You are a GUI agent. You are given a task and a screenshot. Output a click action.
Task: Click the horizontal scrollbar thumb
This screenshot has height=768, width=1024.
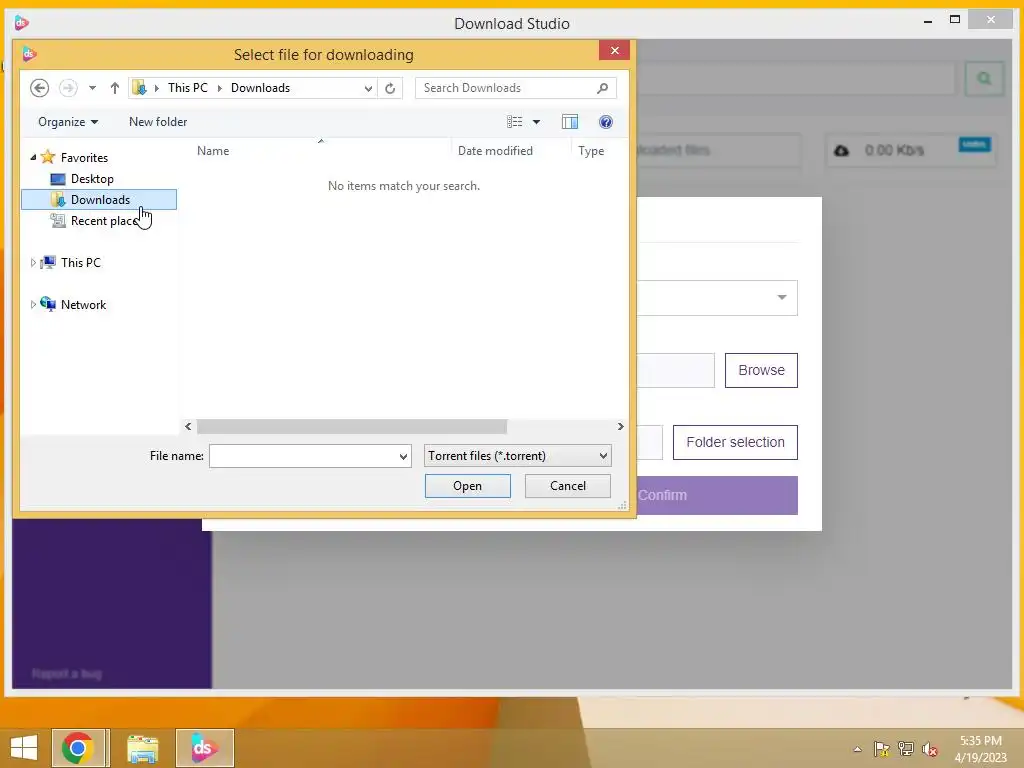coord(352,426)
